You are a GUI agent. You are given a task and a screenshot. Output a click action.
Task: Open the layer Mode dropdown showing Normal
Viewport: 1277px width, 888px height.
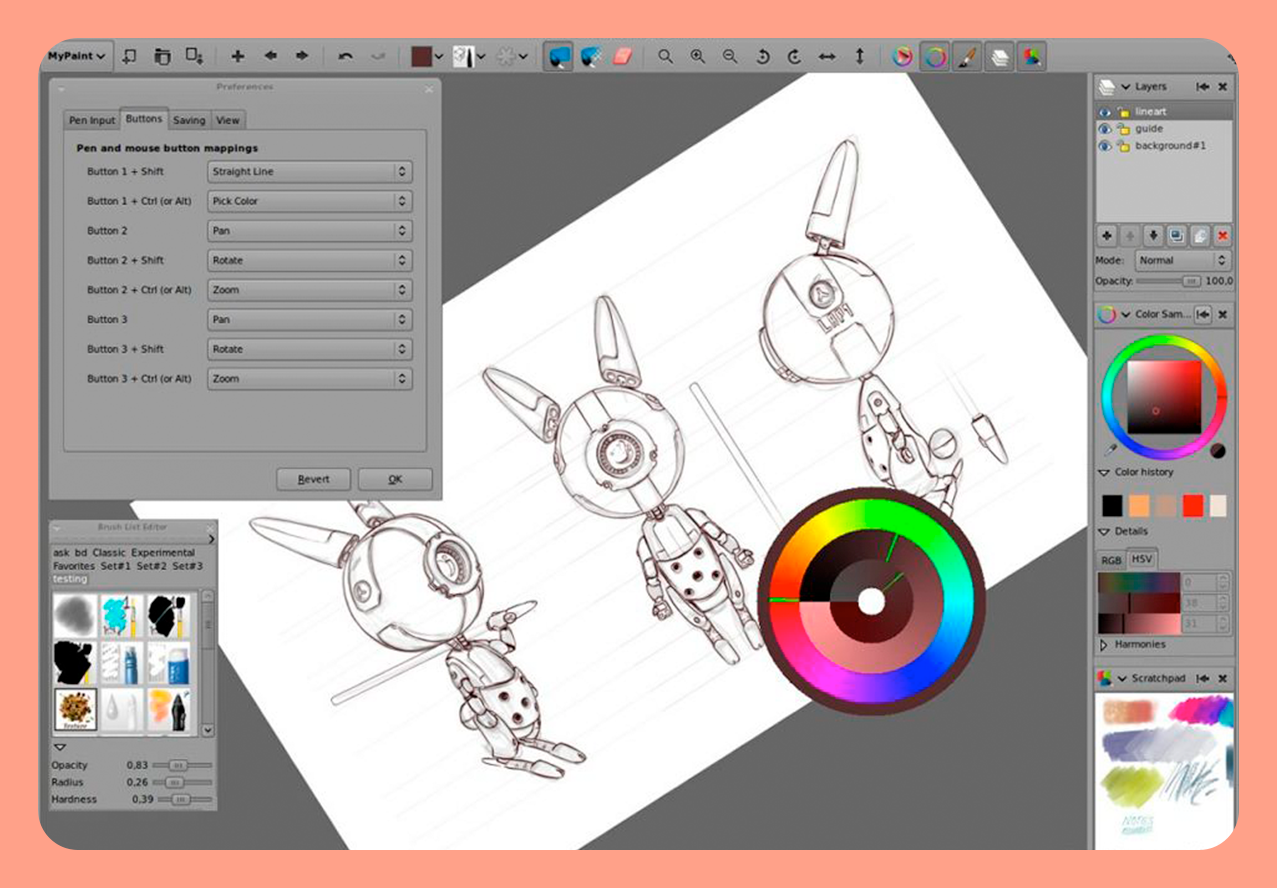click(1182, 260)
